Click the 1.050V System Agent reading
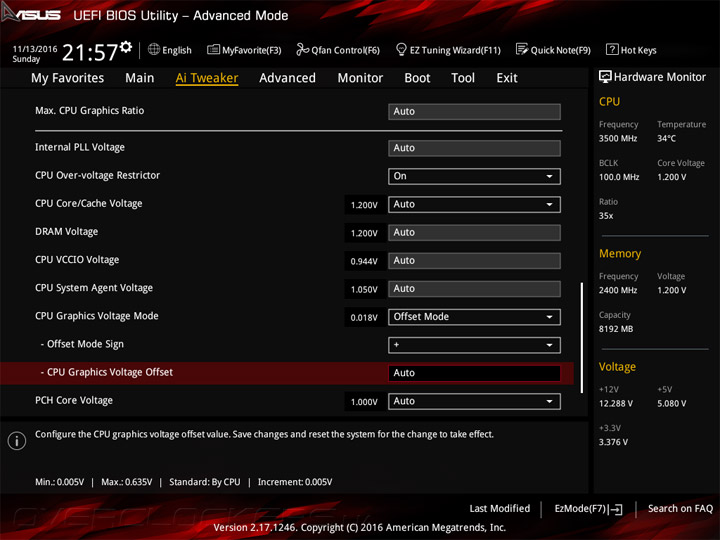Image resolution: width=720 pixels, height=540 pixels. coord(364,289)
